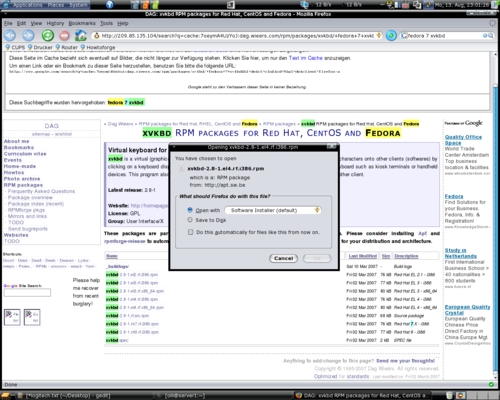Viewport: 500px width, 400px height.
Task: Go to the home page icon
Action: point(80,35)
